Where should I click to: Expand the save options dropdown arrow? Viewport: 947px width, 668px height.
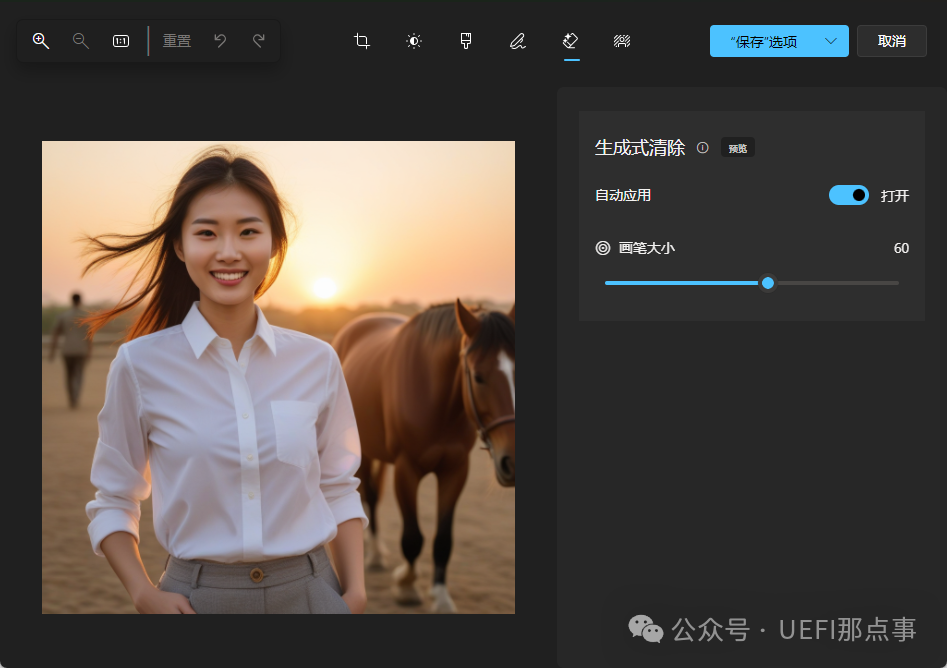(831, 41)
